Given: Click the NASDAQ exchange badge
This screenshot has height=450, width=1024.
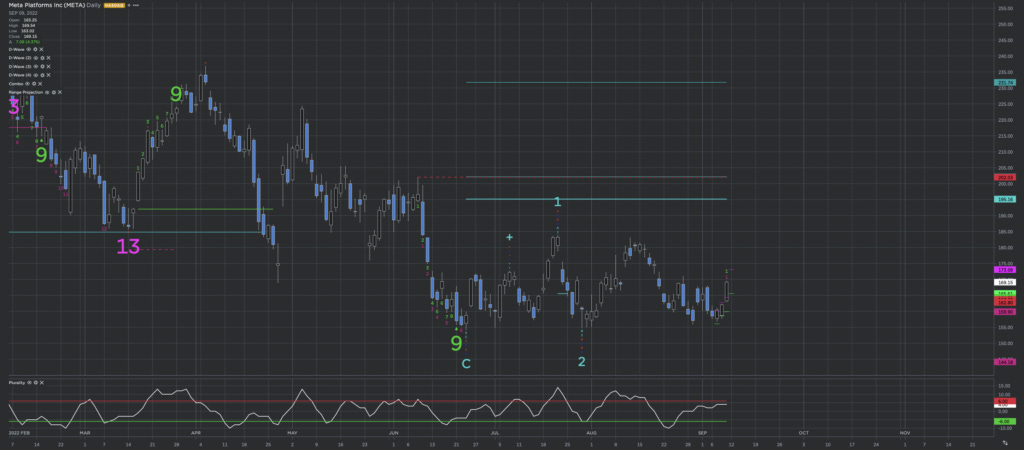Looking at the screenshot, I should click(114, 5).
